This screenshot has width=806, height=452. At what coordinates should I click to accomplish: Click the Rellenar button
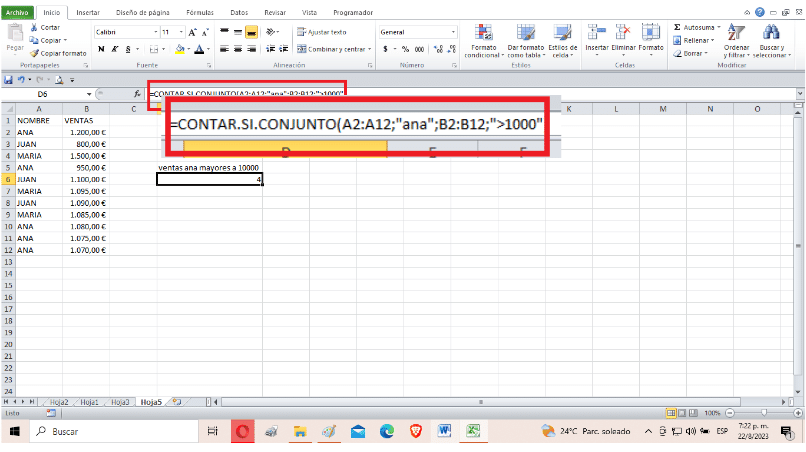[x=694, y=40]
